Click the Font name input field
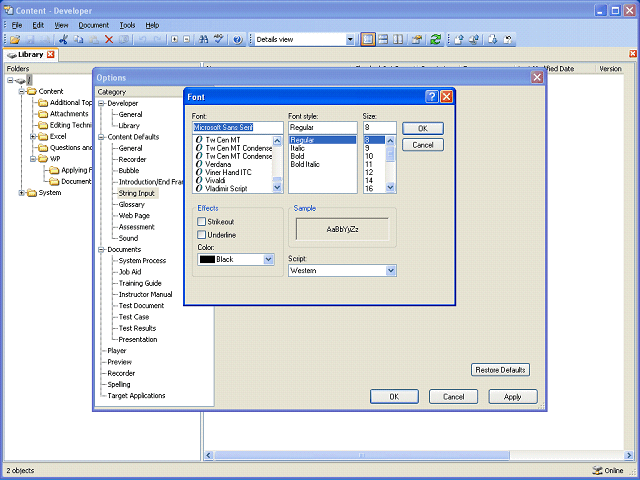640x480 pixels. coord(238,127)
